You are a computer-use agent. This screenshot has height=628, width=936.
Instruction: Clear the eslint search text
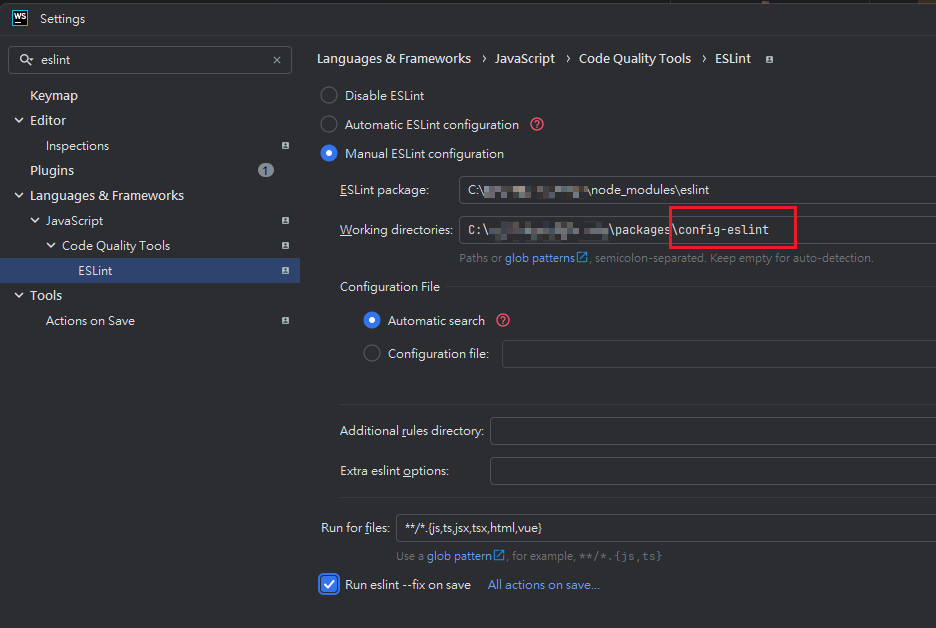(x=277, y=60)
